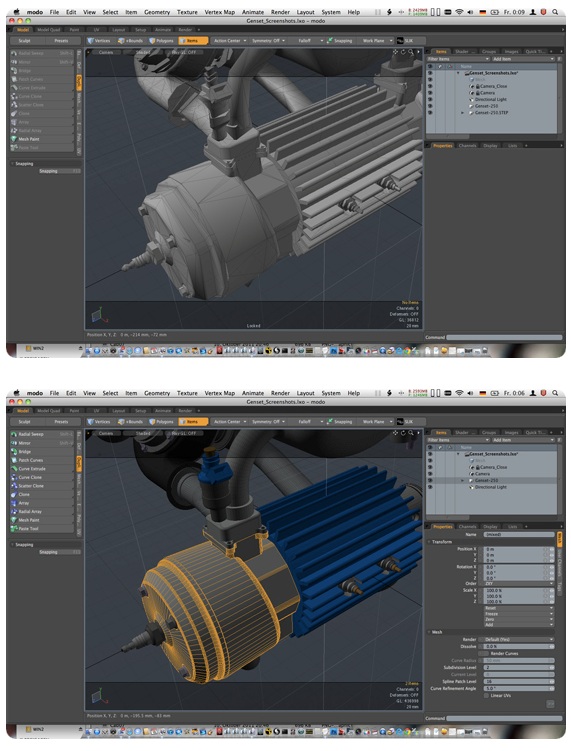Click the Zero transform button
571x751 pixels.
[x=519, y=619]
